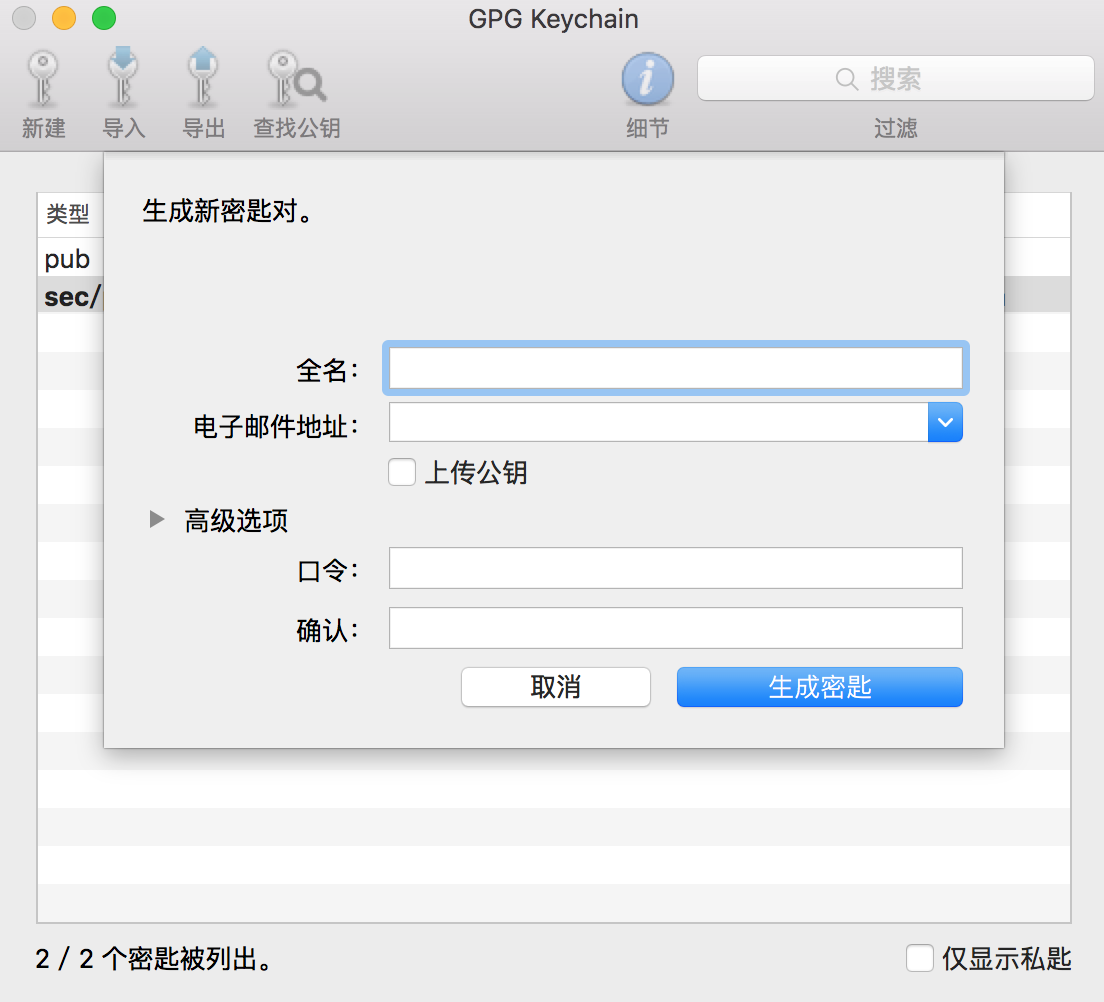The width and height of the screenshot is (1104, 1002).
Task: Click the yellow minimize window button
Action: point(64,18)
